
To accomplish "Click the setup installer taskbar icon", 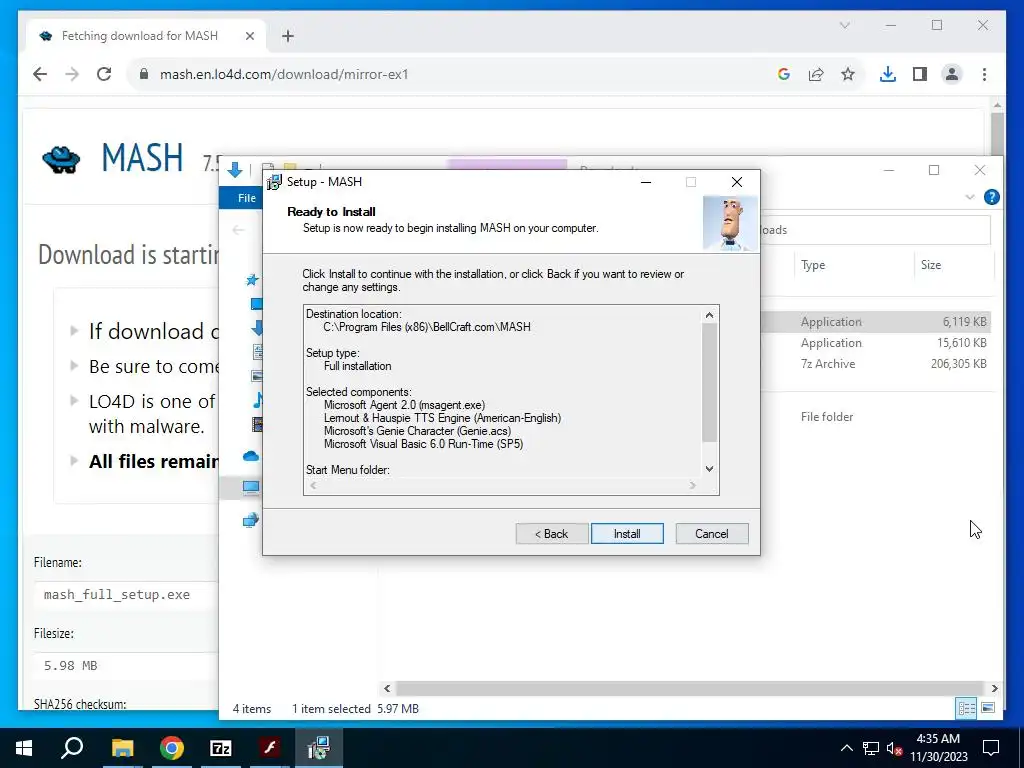I will pyautogui.click(x=319, y=748).
